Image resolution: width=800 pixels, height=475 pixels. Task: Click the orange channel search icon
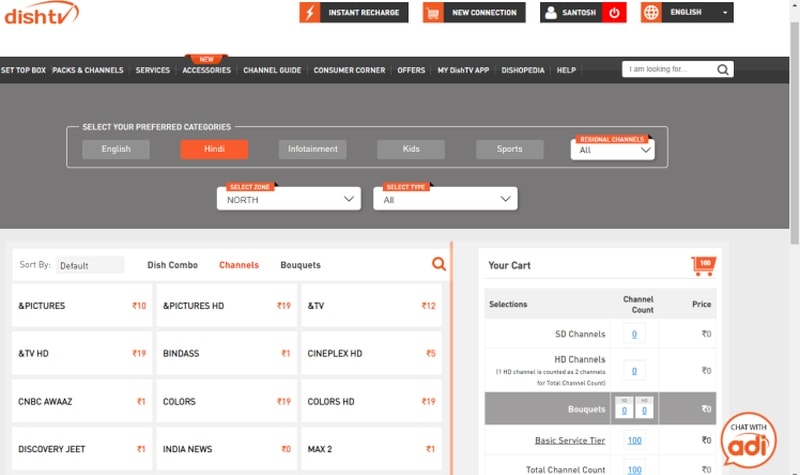(439, 264)
